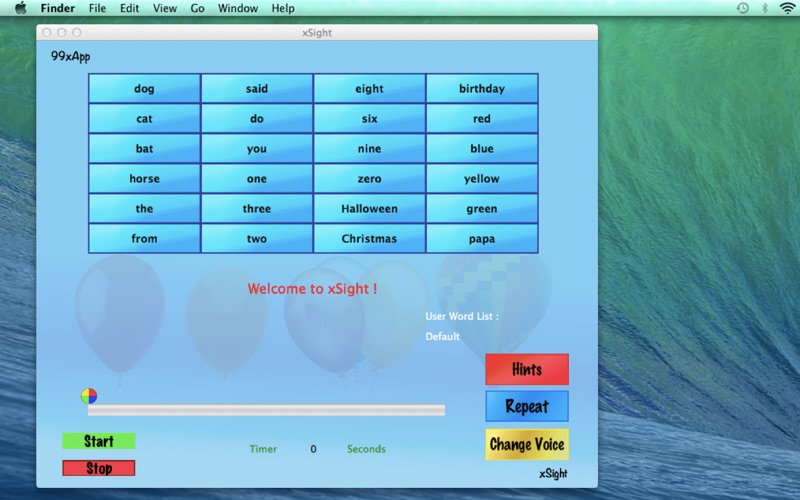Select the 'two' word tile
Image resolution: width=800 pixels, height=500 pixels.
(x=257, y=238)
